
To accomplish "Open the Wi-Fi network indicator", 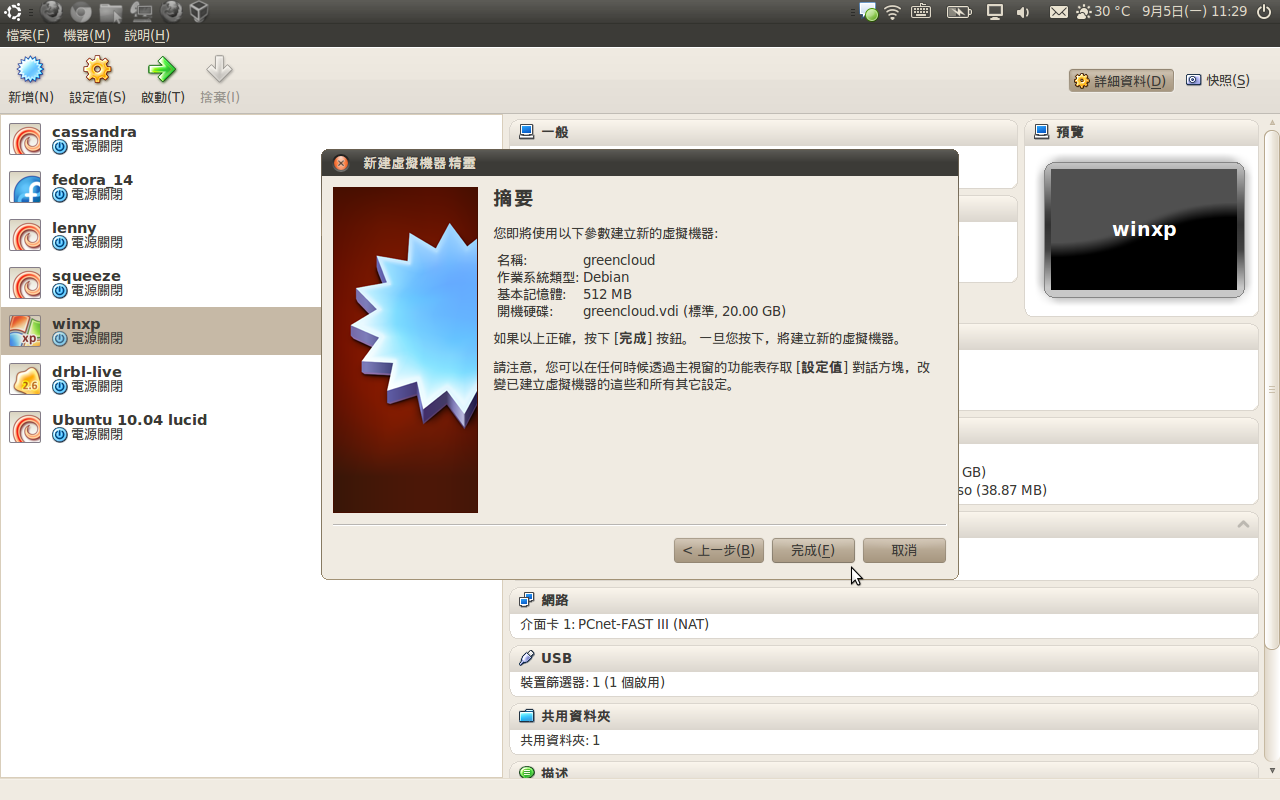I will click(893, 12).
